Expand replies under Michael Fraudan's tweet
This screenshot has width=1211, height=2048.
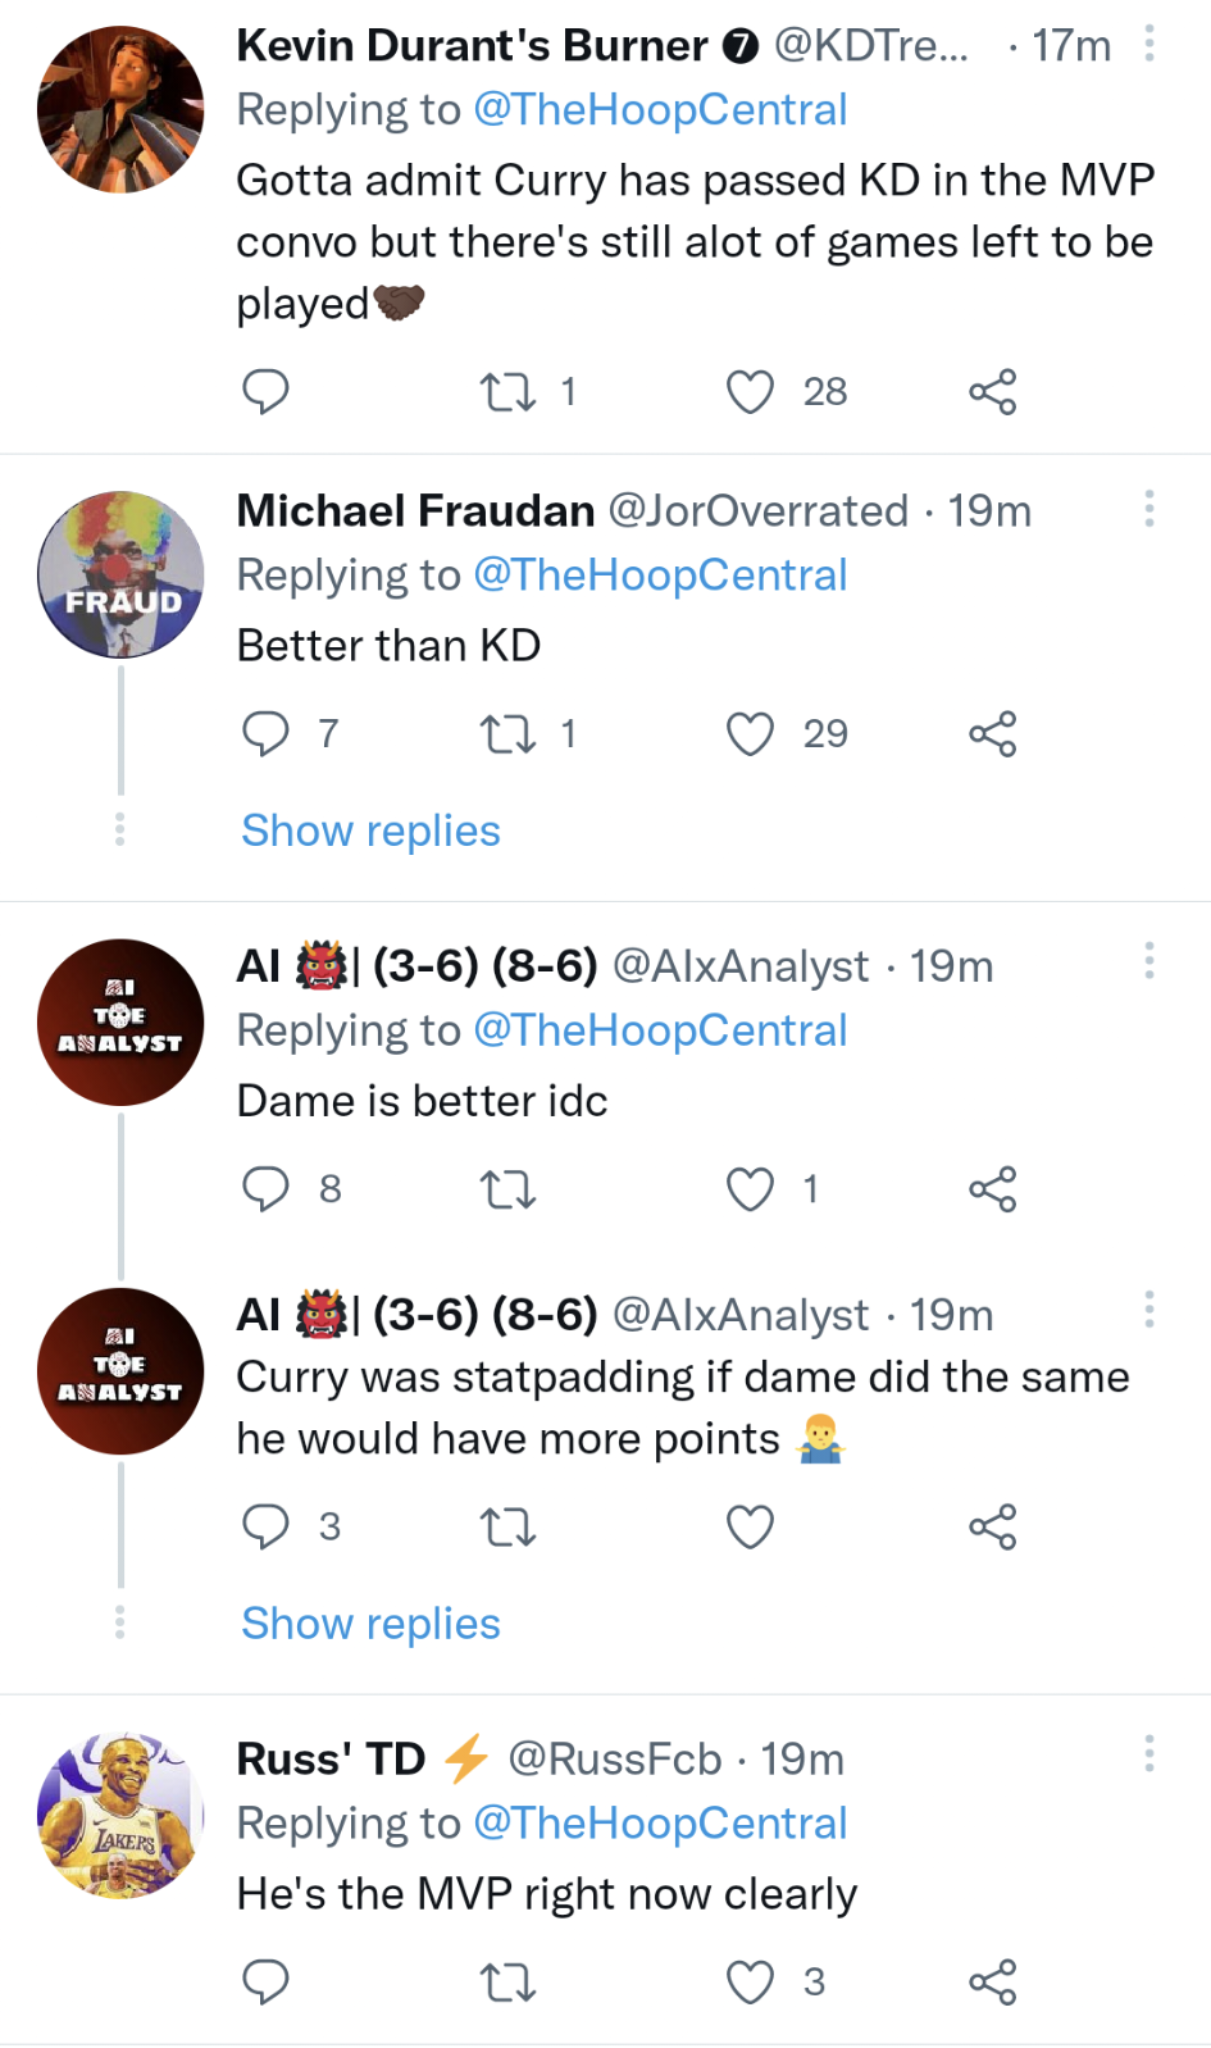coord(369,830)
